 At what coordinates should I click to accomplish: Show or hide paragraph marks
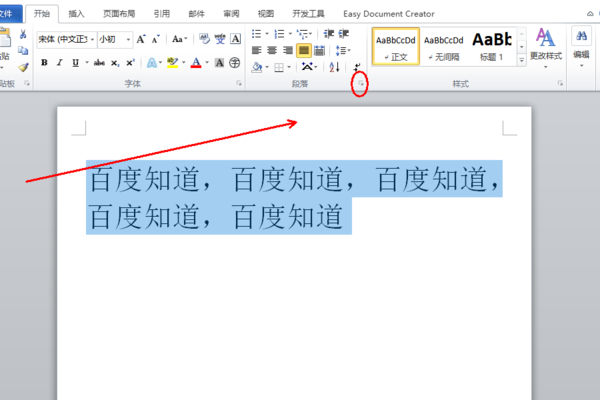(x=357, y=67)
